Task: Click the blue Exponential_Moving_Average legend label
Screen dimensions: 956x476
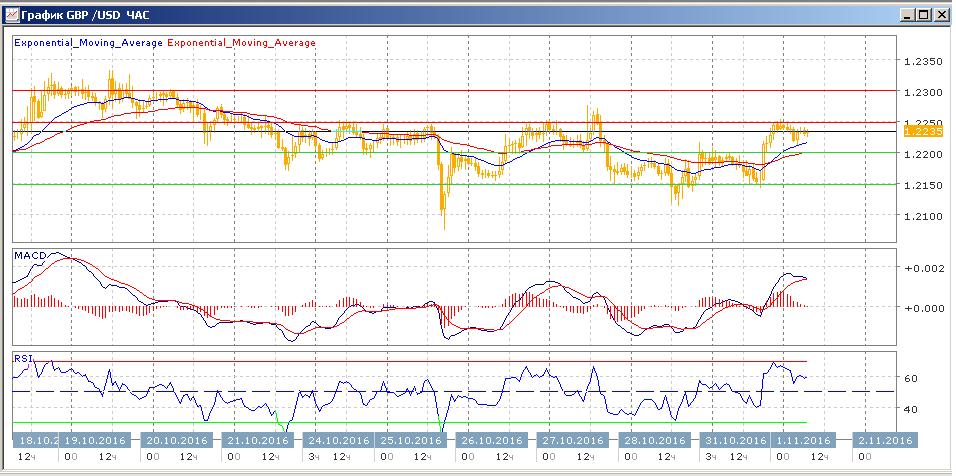Action: click(x=88, y=43)
